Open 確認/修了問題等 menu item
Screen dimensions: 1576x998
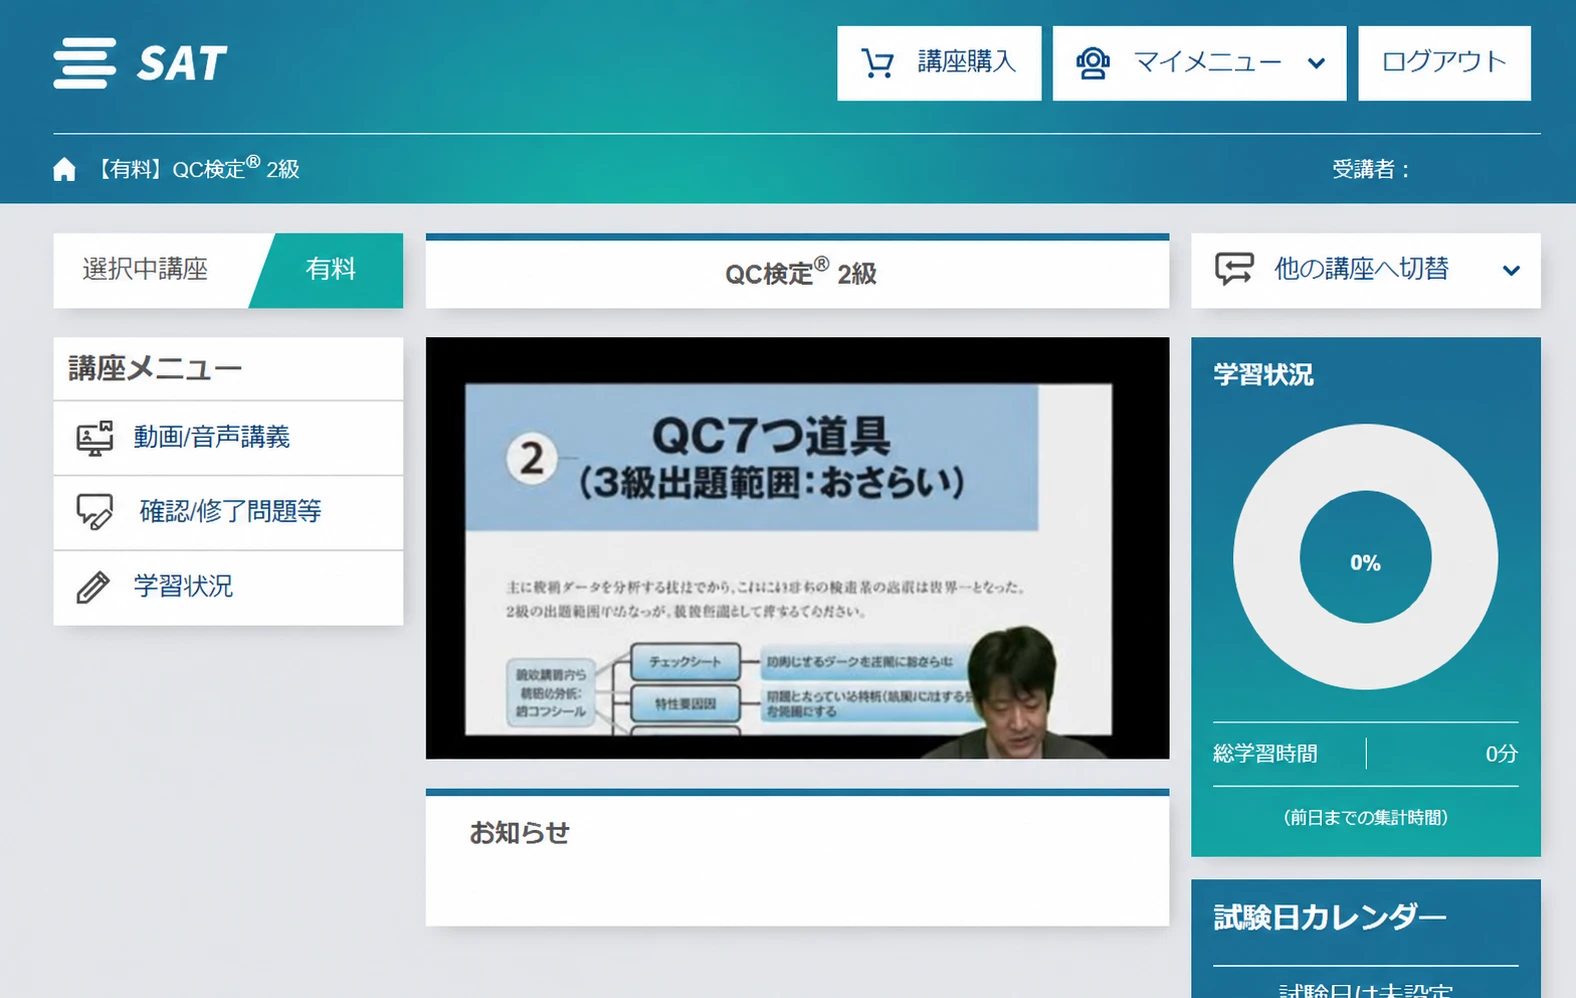pos(228,512)
